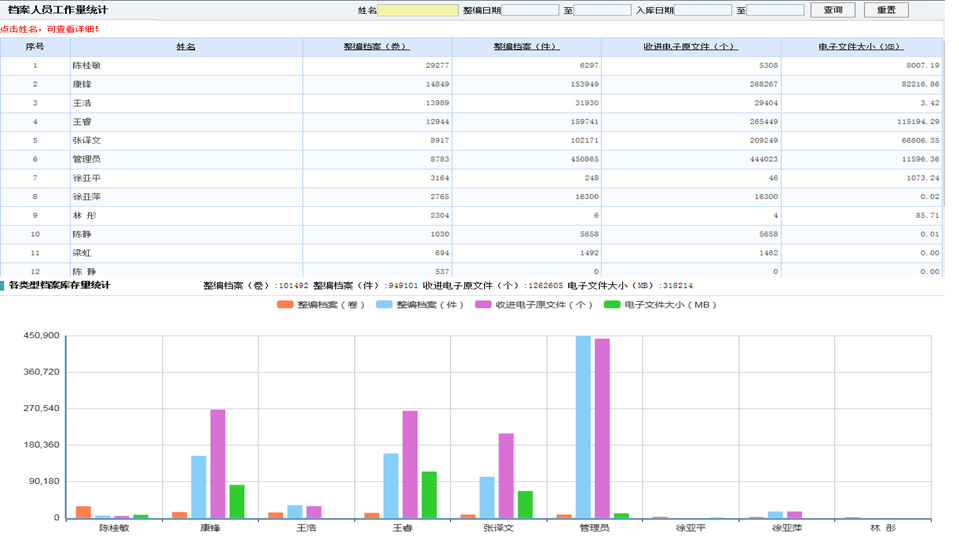Sort by the 整编档案（卷） column header
Viewport: 959px width, 541px height.
click(x=376, y=47)
